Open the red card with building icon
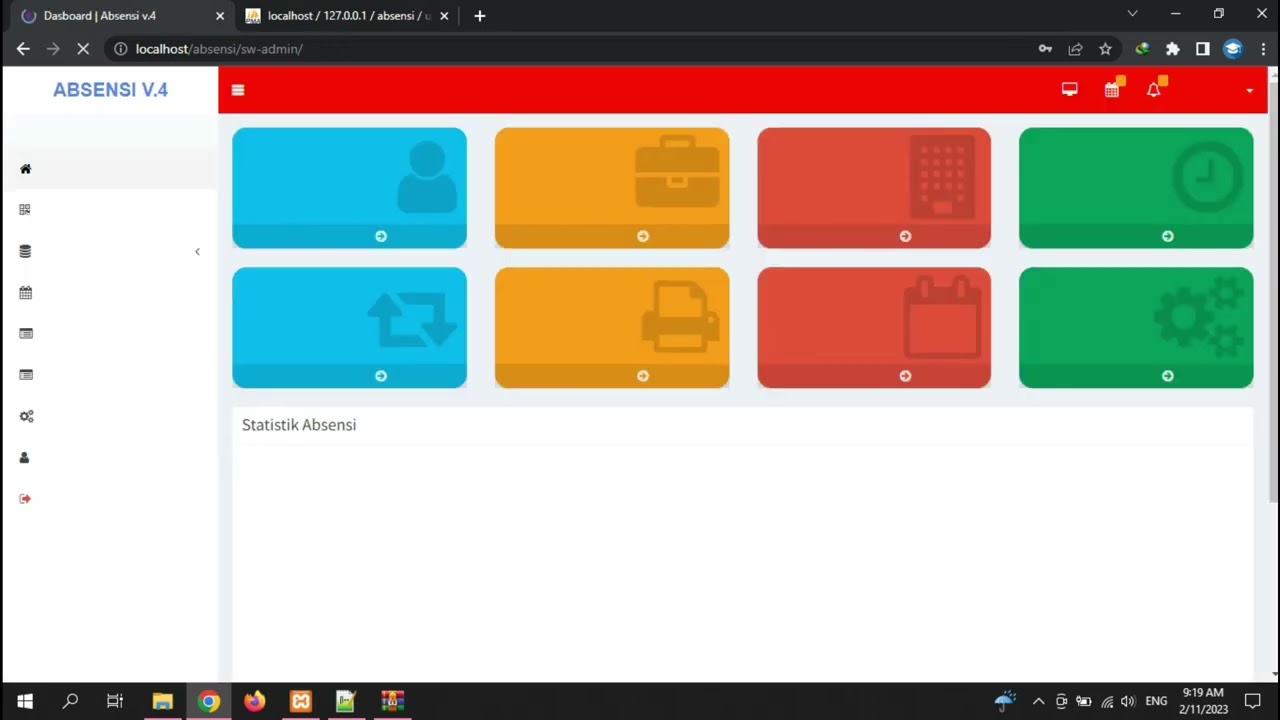This screenshot has width=1280, height=720. 874,188
